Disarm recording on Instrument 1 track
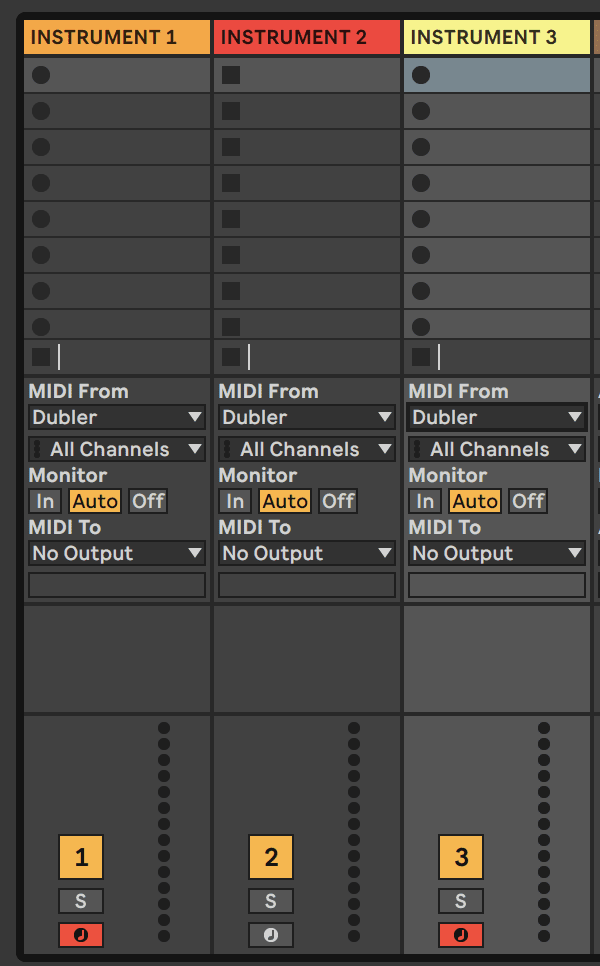This screenshot has height=966, width=600. [x=81, y=935]
